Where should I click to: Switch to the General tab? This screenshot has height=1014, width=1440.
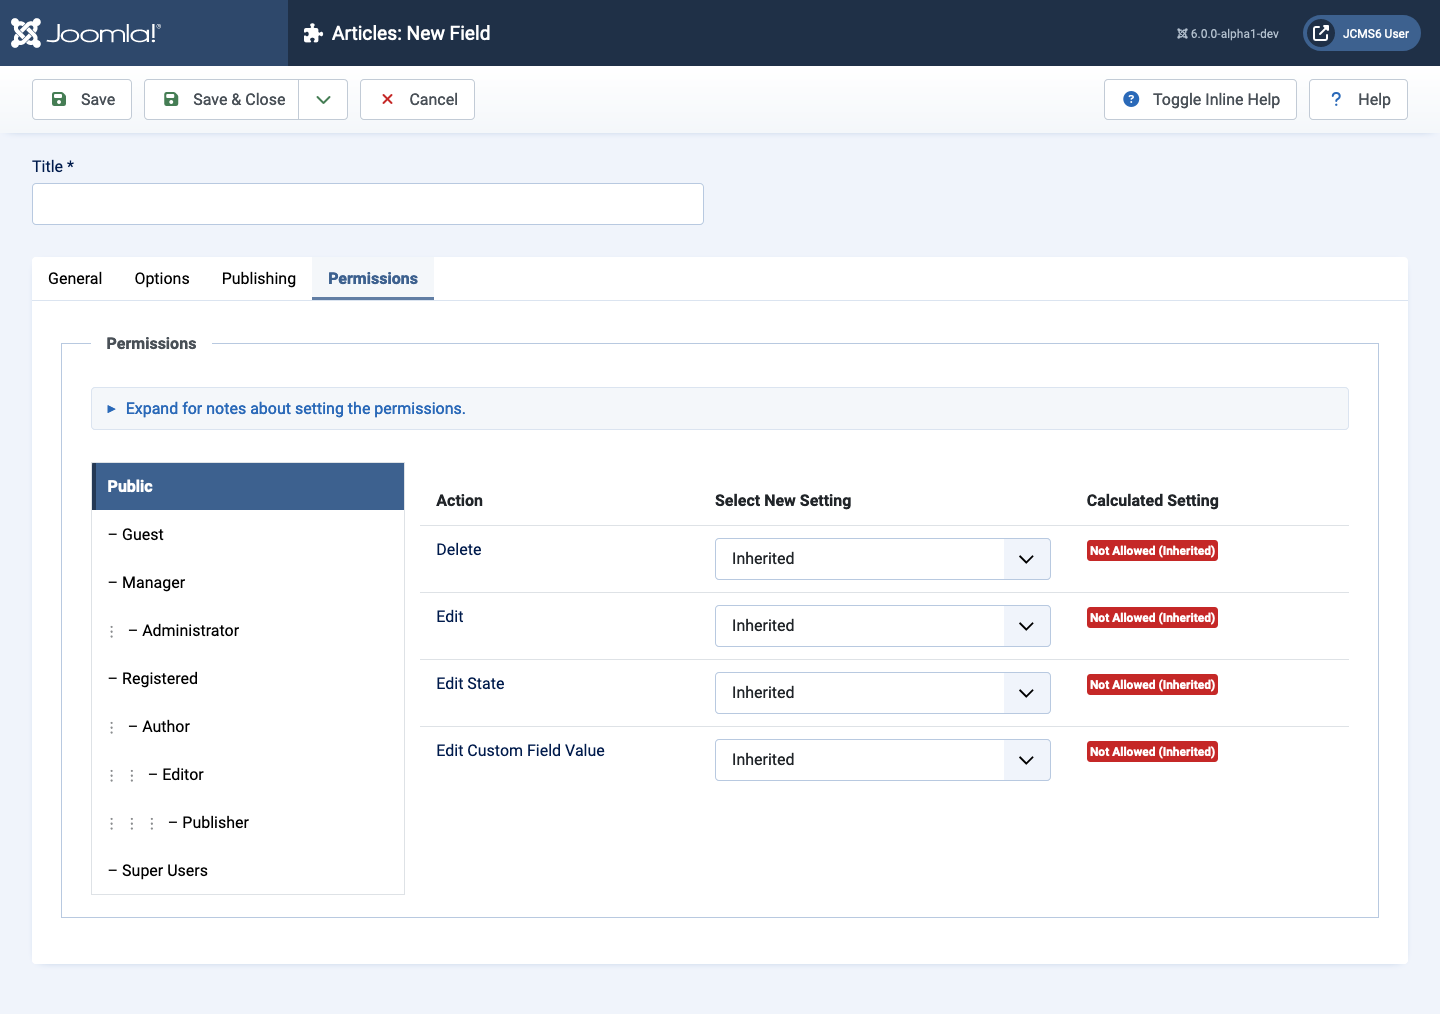point(75,278)
